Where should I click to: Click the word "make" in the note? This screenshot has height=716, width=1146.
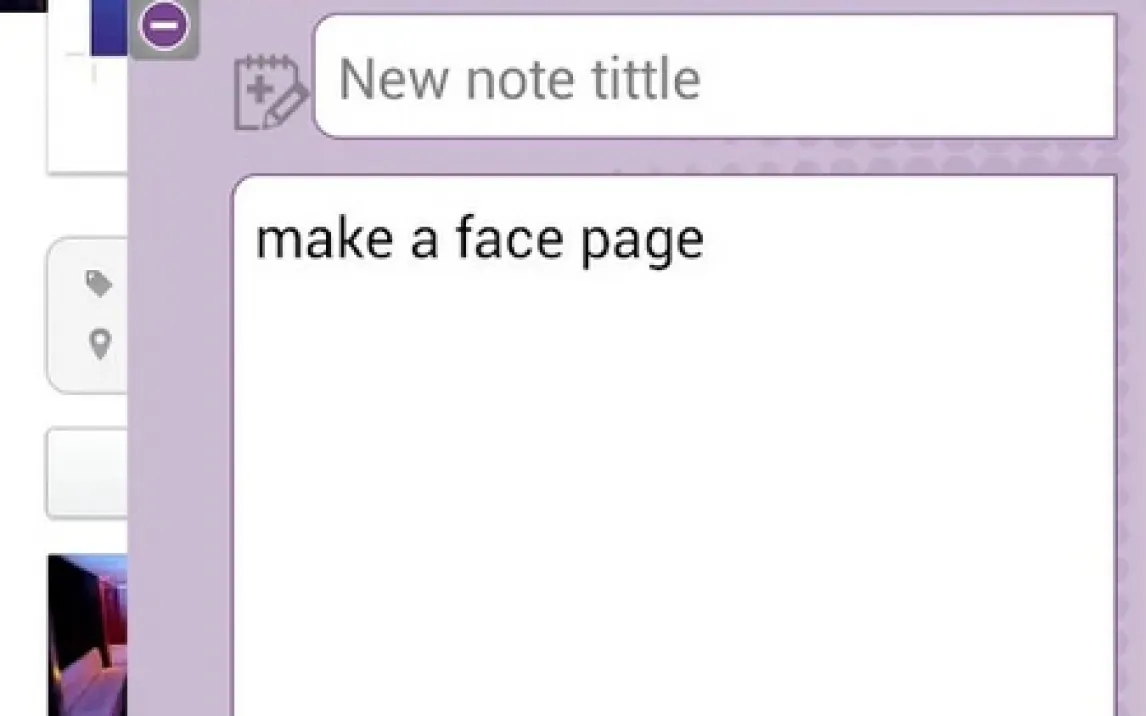pyautogui.click(x=324, y=239)
